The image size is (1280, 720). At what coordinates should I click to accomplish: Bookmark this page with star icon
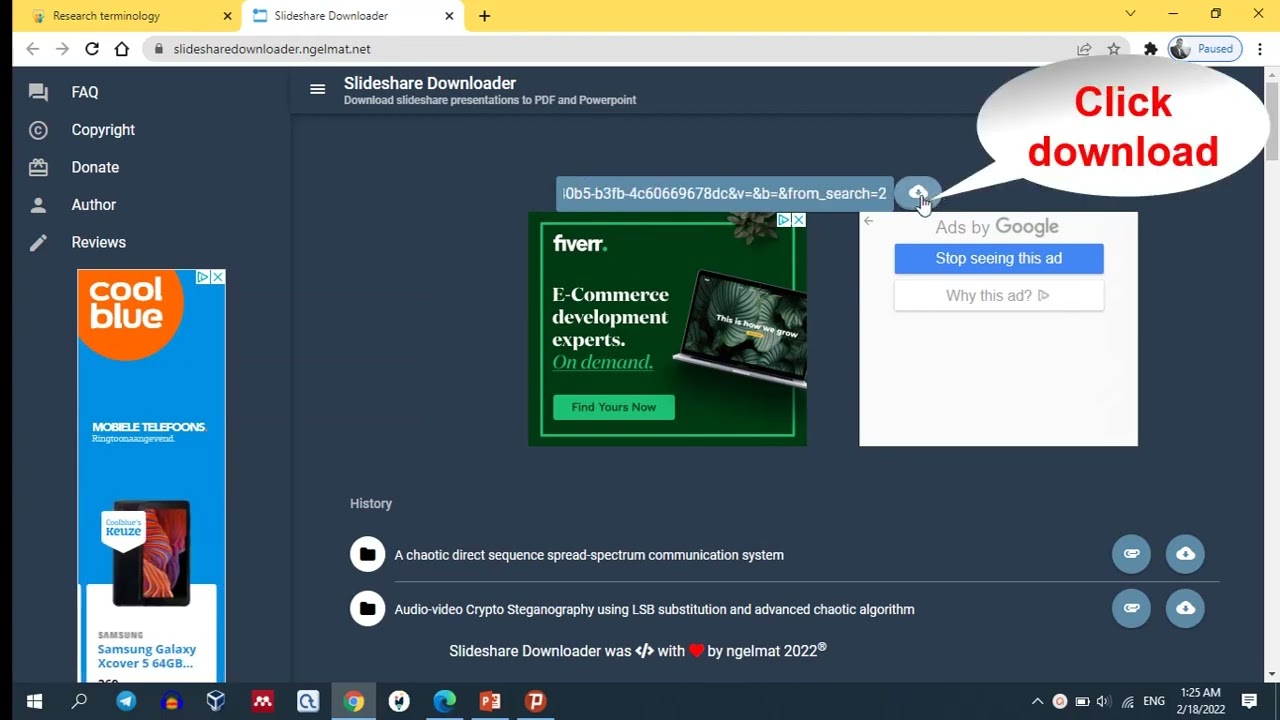pos(1113,49)
